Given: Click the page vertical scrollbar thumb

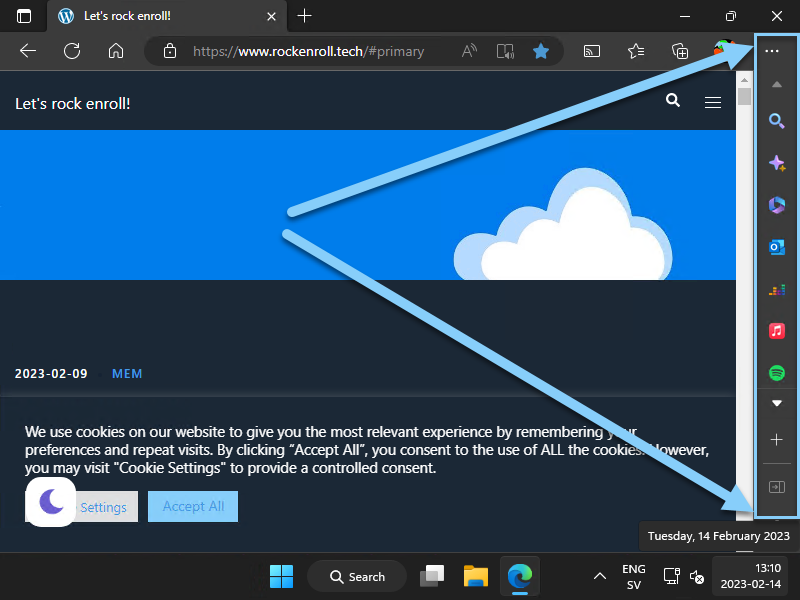Looking at the screenshot, I should (744, 96).
